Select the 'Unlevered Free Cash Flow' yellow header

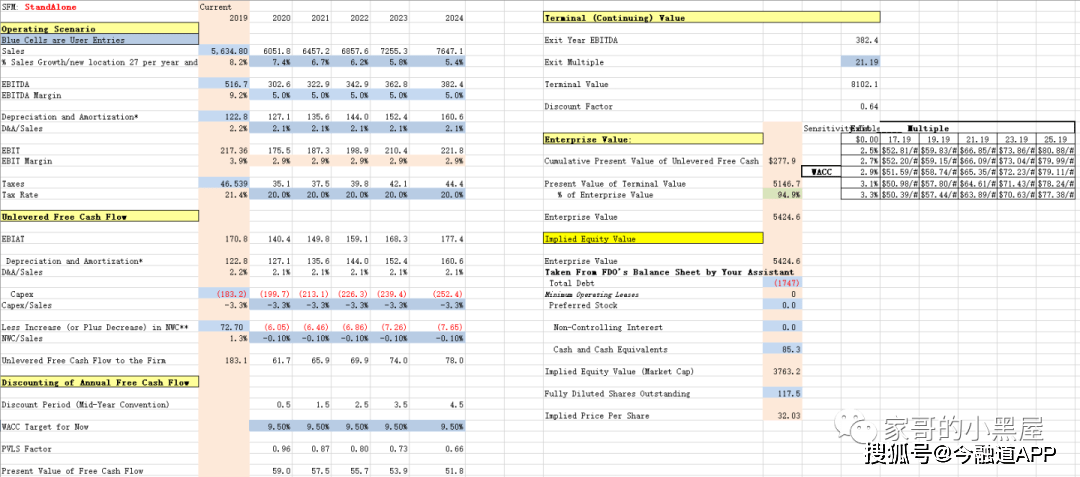click(99, 217)
